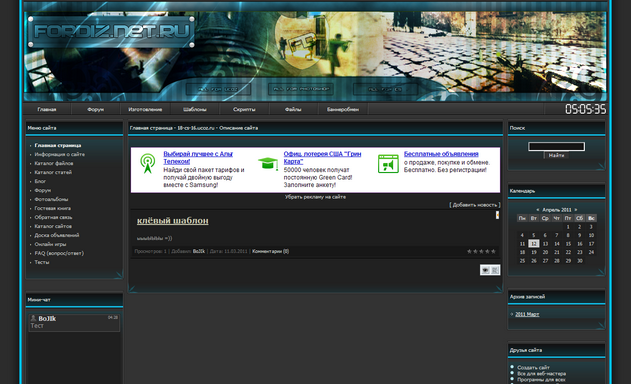This screenshot has width=631, height=384.
Task: Click the green antenna ad icon
Action: click(148, 163)
